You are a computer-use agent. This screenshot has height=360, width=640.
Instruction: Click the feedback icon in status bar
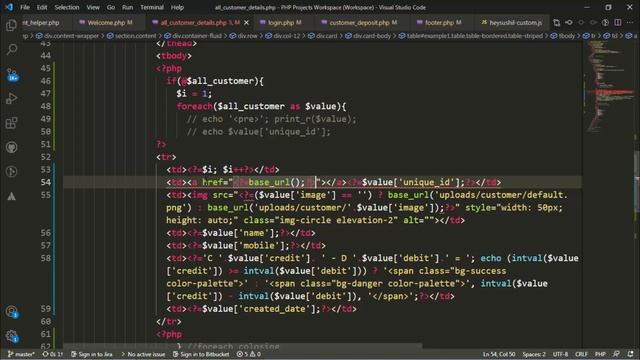616,354
